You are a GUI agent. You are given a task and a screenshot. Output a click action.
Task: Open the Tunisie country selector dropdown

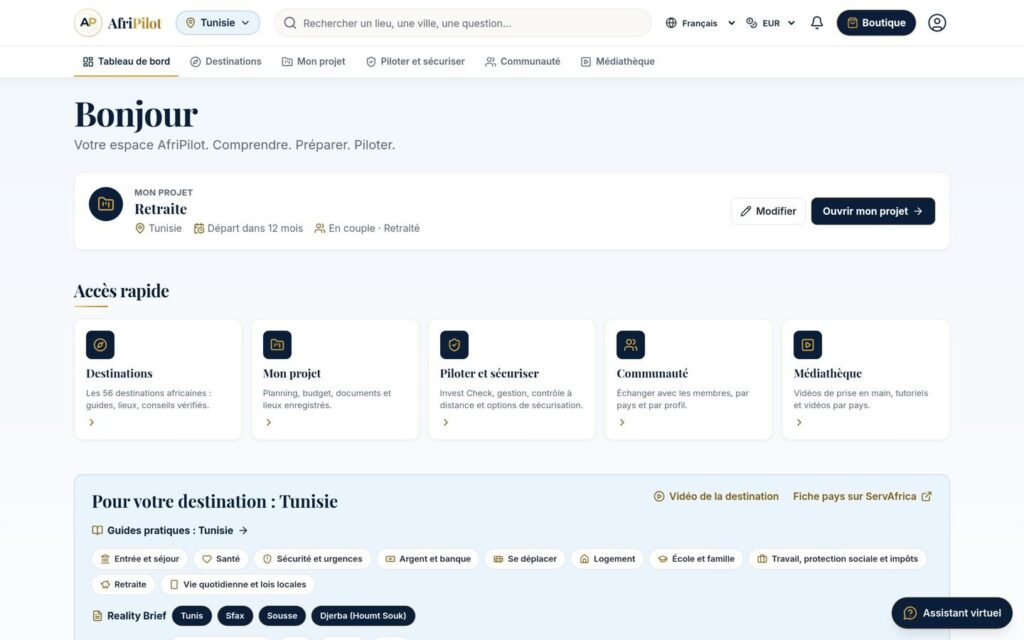tap(217, 23)
